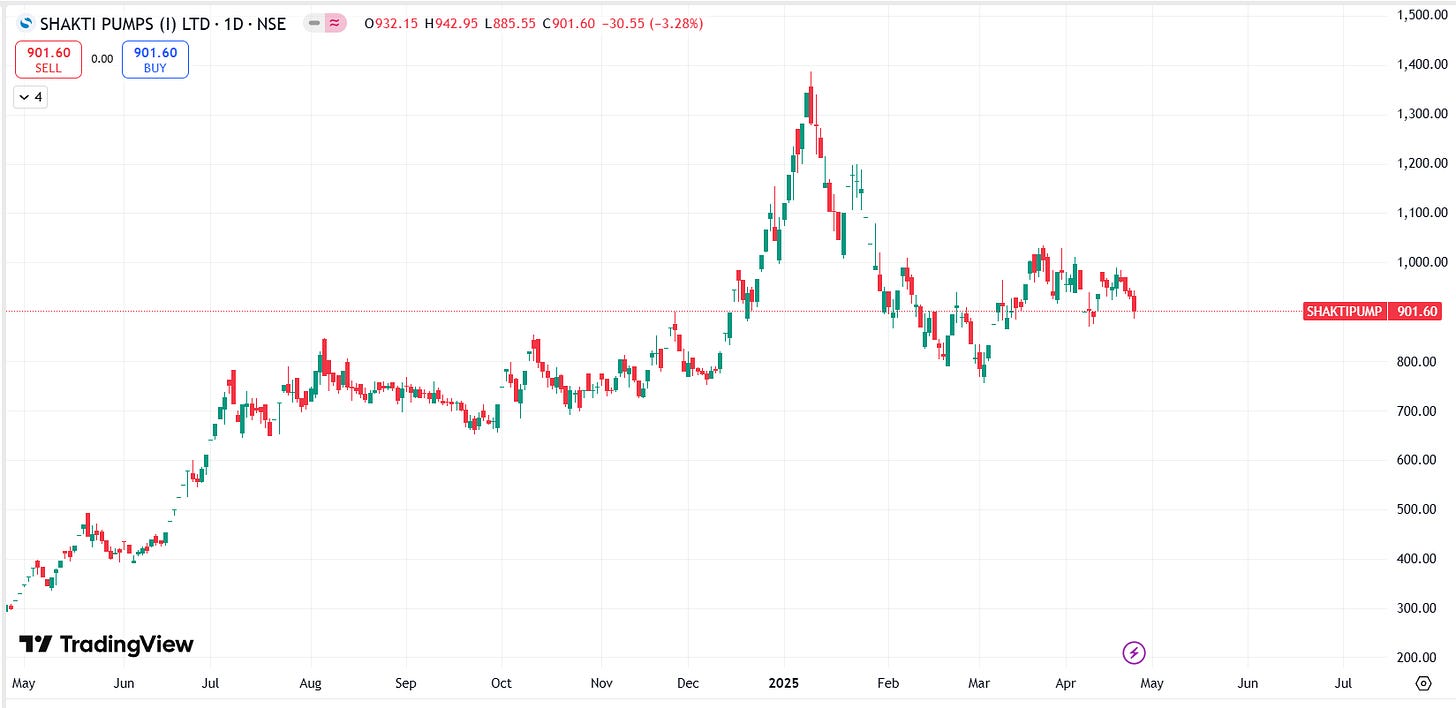This screenshot has width=1456, height=708.
Task: Click the 0.00 spread value
Action: click(x=102, y=59)
